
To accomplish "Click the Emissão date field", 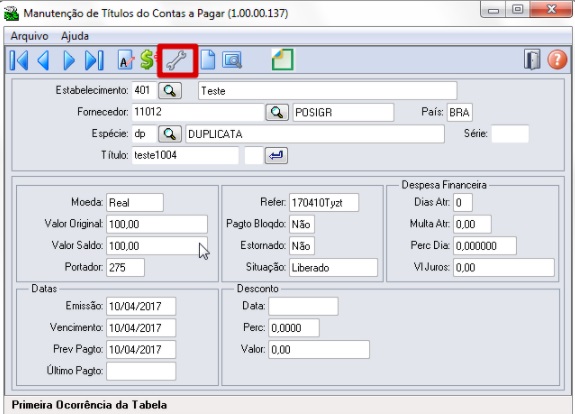I will [141, 306].
